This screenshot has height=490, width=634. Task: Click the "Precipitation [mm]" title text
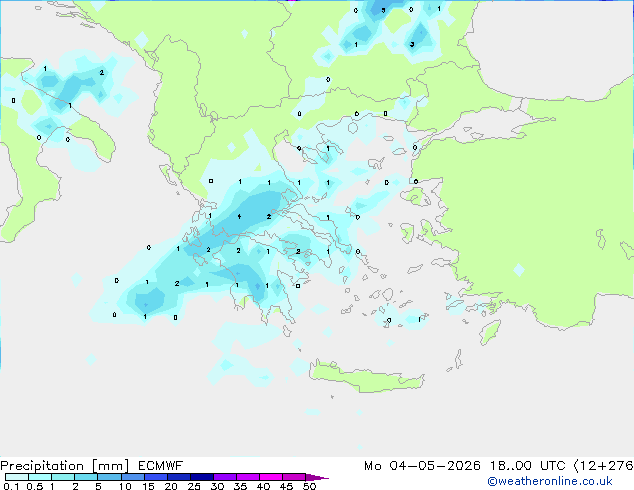[x=65, y=466]
